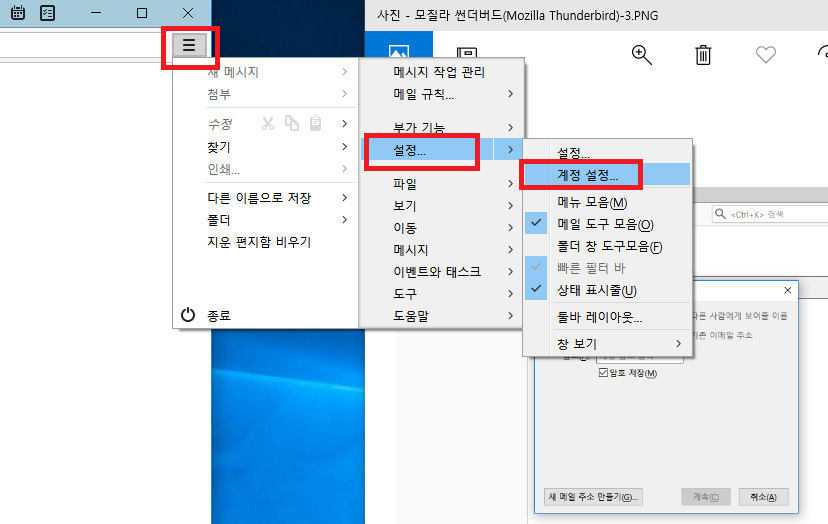The height and width of the screenshot is (524, 828).
Task: Click the Photos window title text
Action: (x=518, y=15)
